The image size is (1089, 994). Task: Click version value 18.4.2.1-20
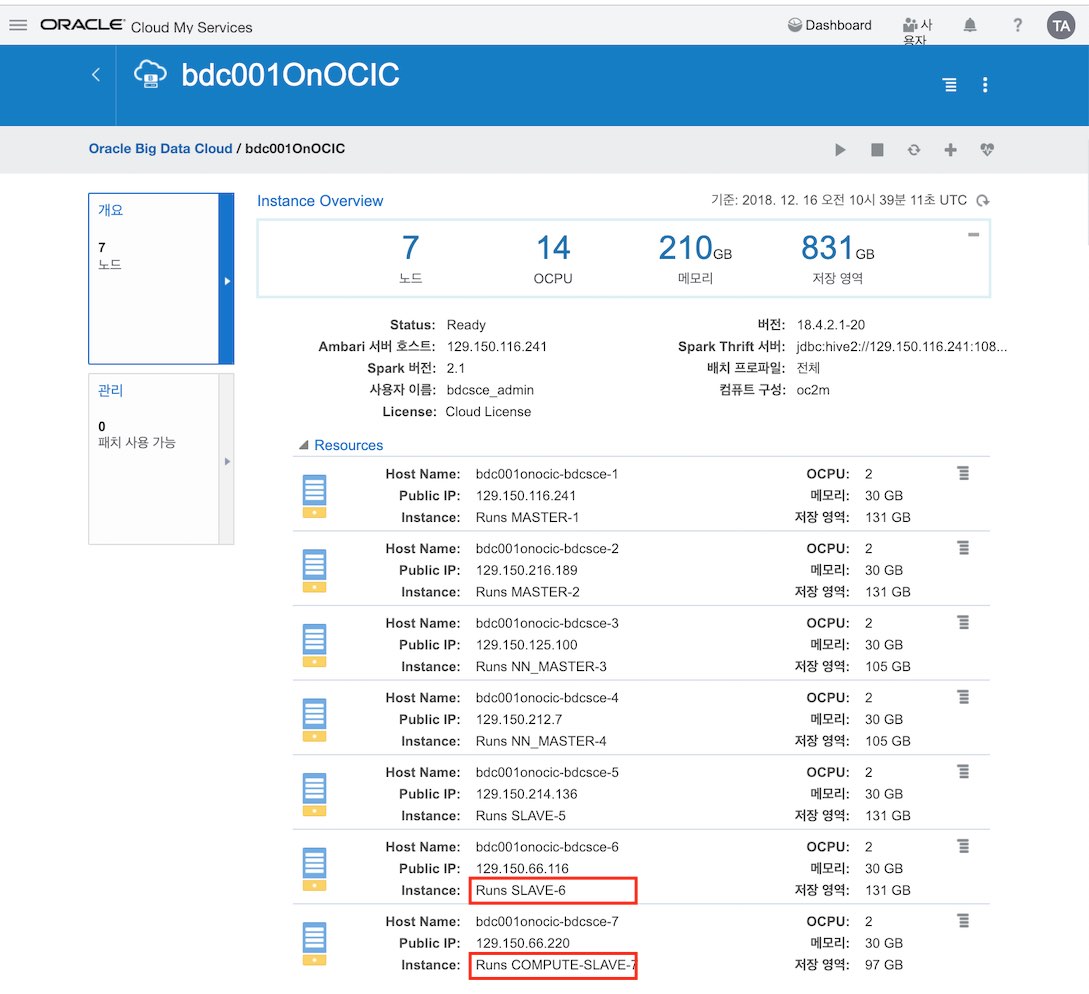tap(831, 324)
